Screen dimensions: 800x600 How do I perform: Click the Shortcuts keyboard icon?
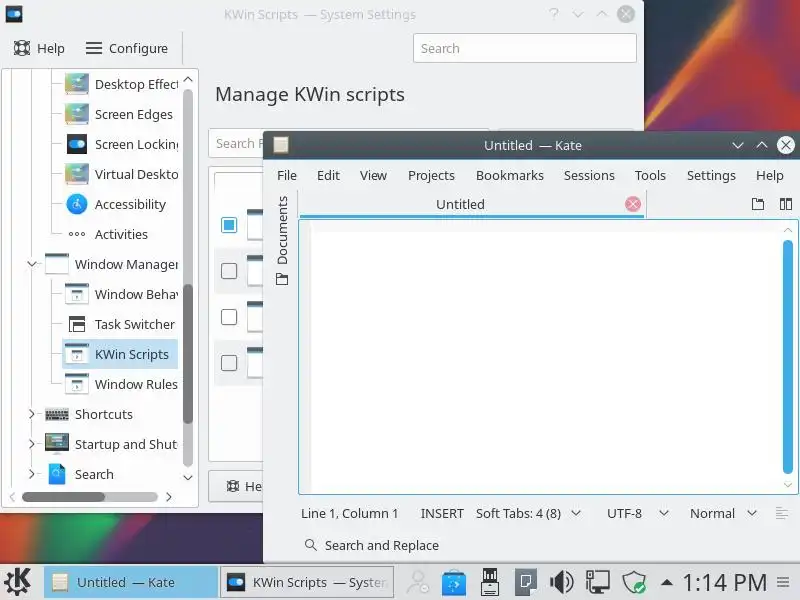57,414
